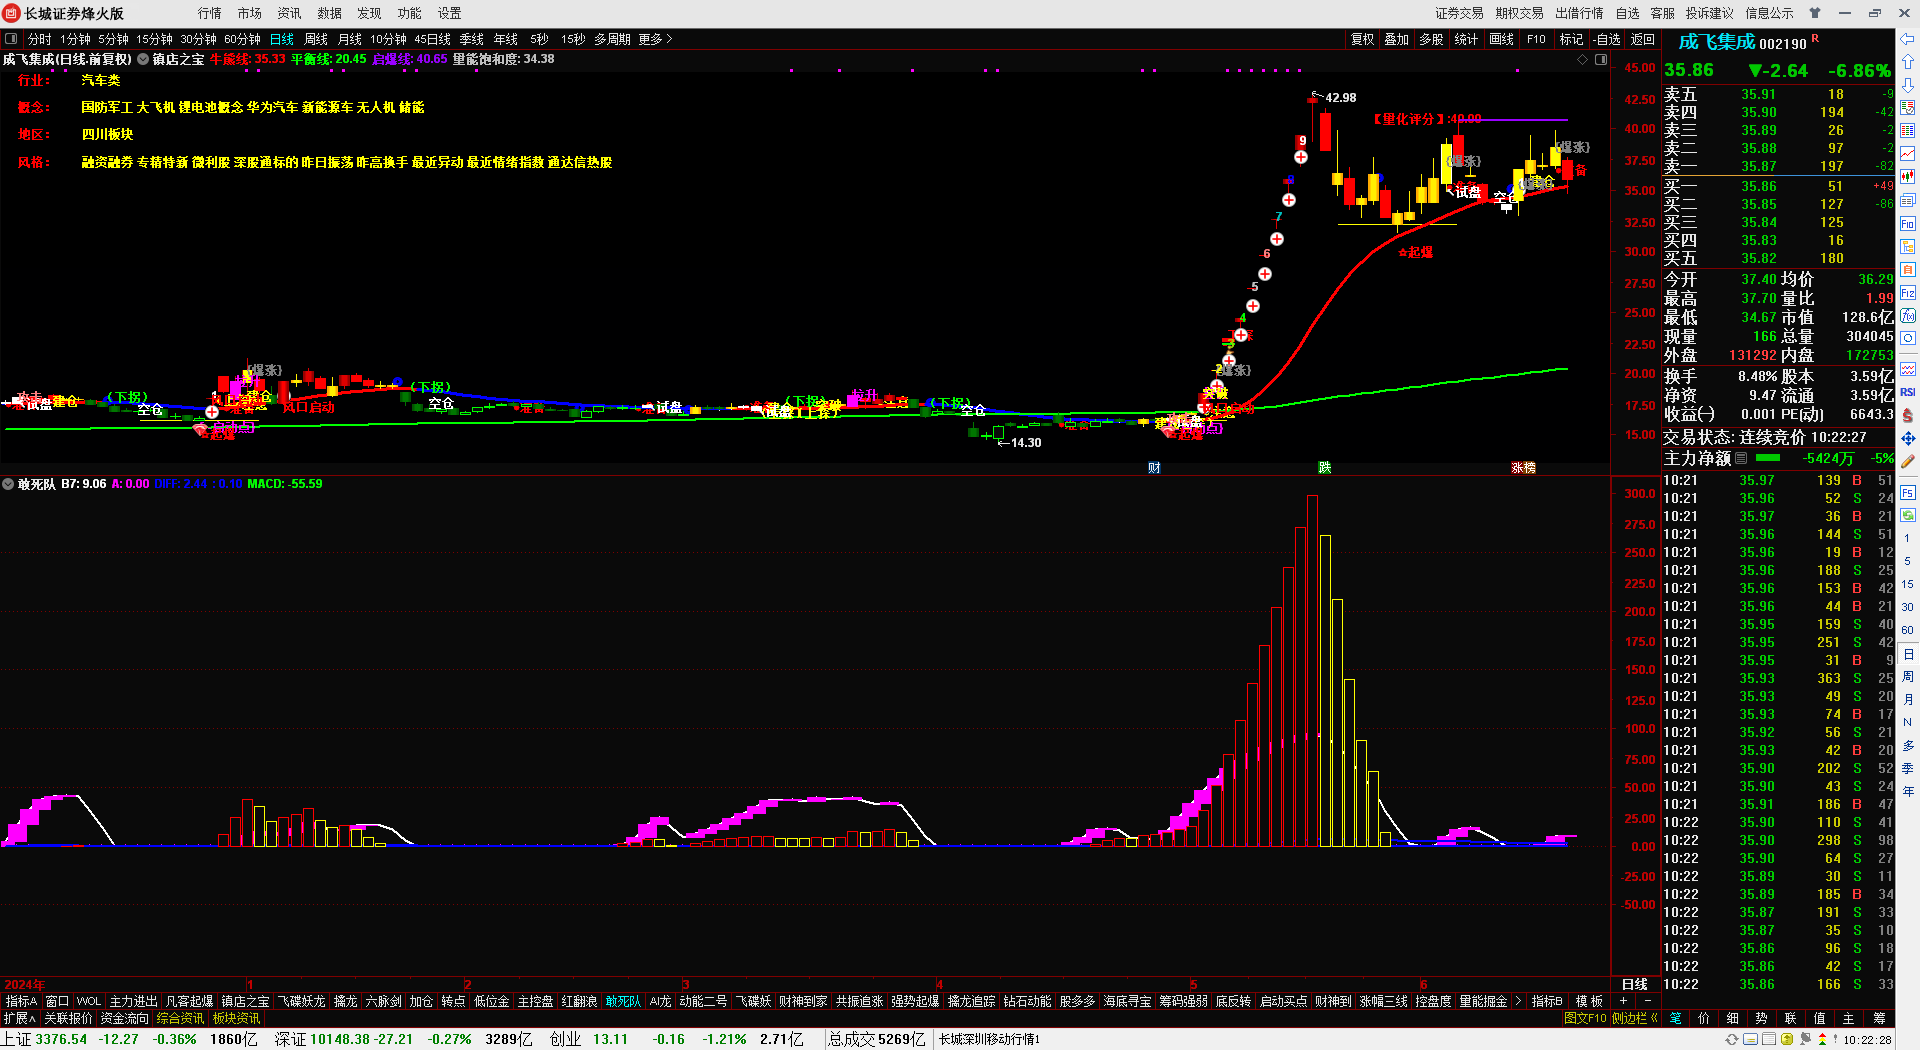The width and height of the screenshot is (1920, 1050).
Task: Select the 30-minute period in right sidebar
Action: pos(1908,607)
